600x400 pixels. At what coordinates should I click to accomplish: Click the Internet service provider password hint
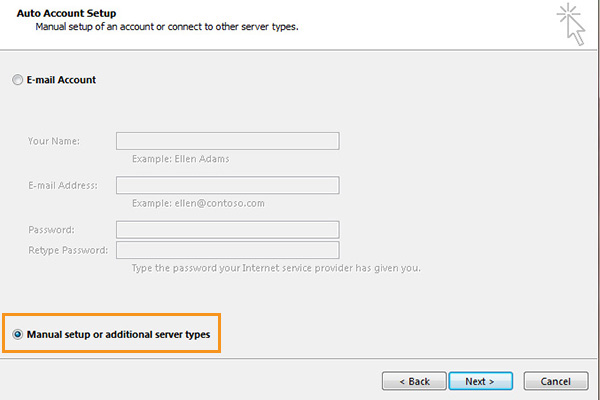tap(276, 268)
